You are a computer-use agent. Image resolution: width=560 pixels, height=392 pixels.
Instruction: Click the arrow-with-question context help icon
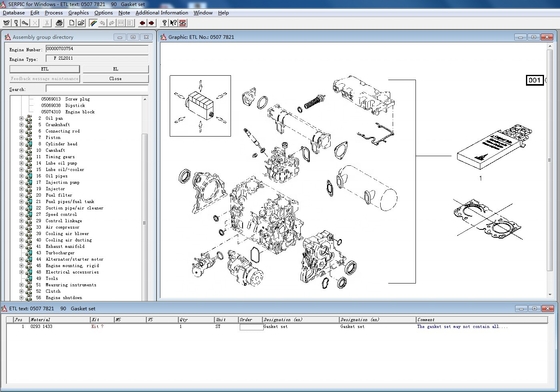(173, 23)
